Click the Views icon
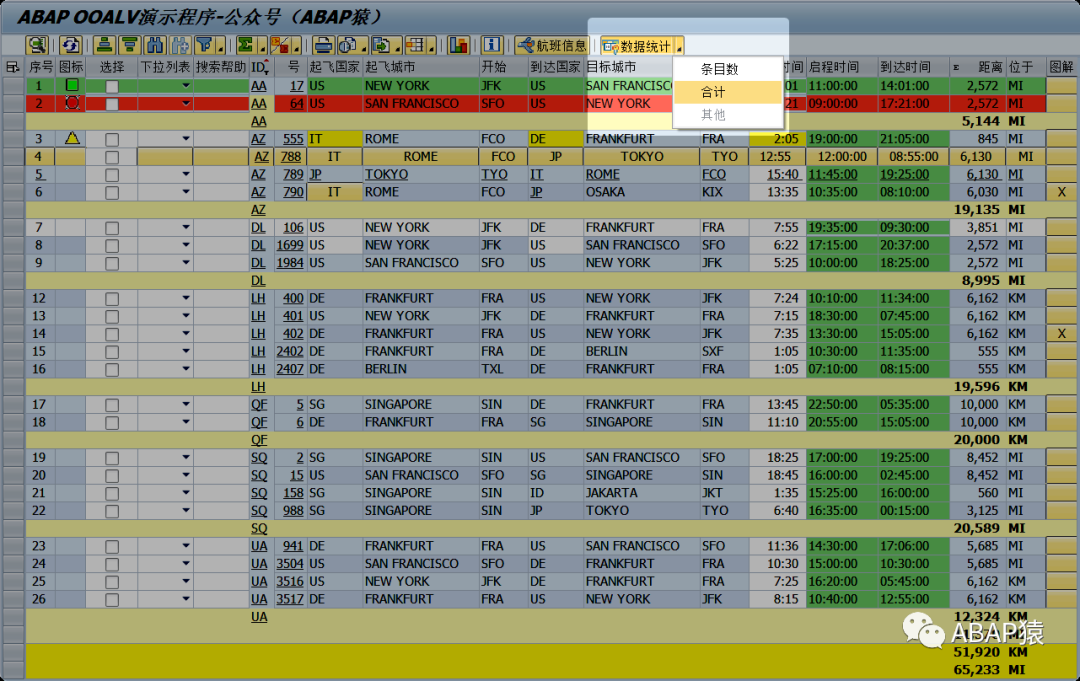Viewport: 1080px width, 681px height. [x=348, y=45]
